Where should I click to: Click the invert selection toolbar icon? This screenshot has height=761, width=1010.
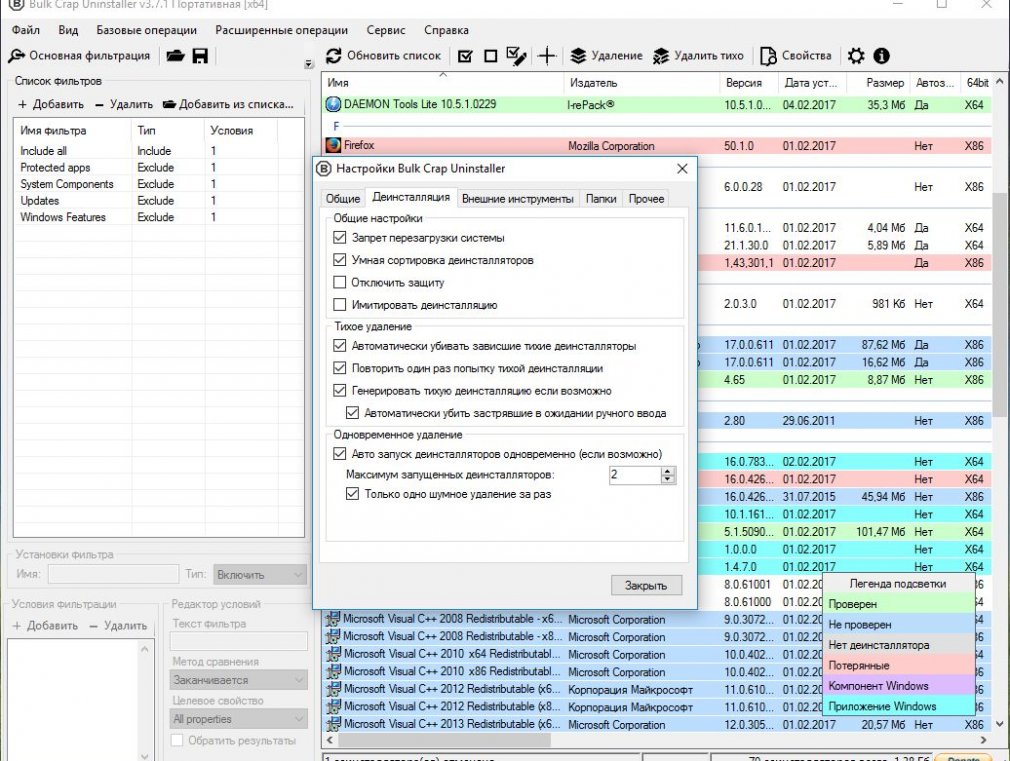point(517,57)
